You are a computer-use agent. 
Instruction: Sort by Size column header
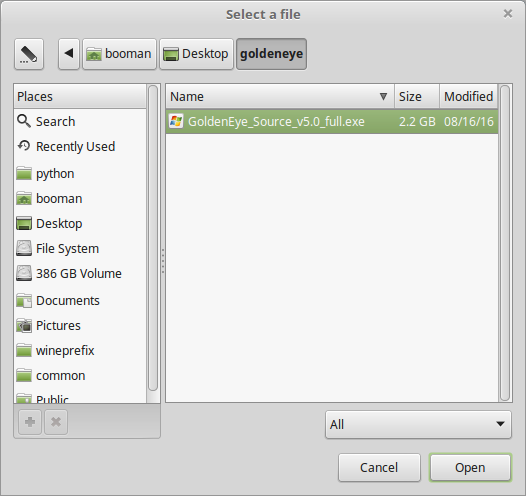coord(417,97)
